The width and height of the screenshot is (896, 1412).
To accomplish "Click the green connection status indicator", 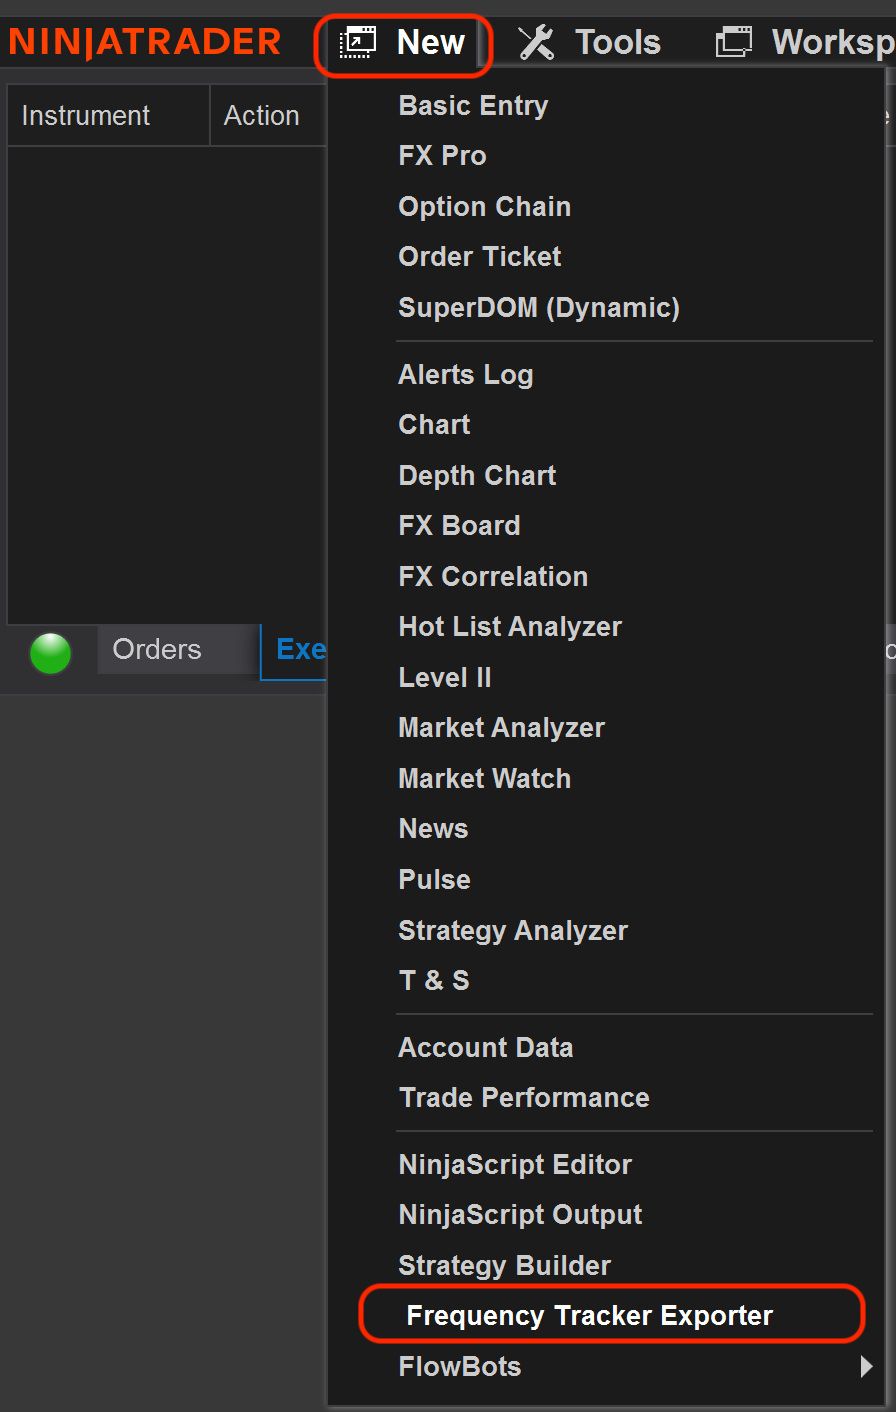I will (51, 653).
